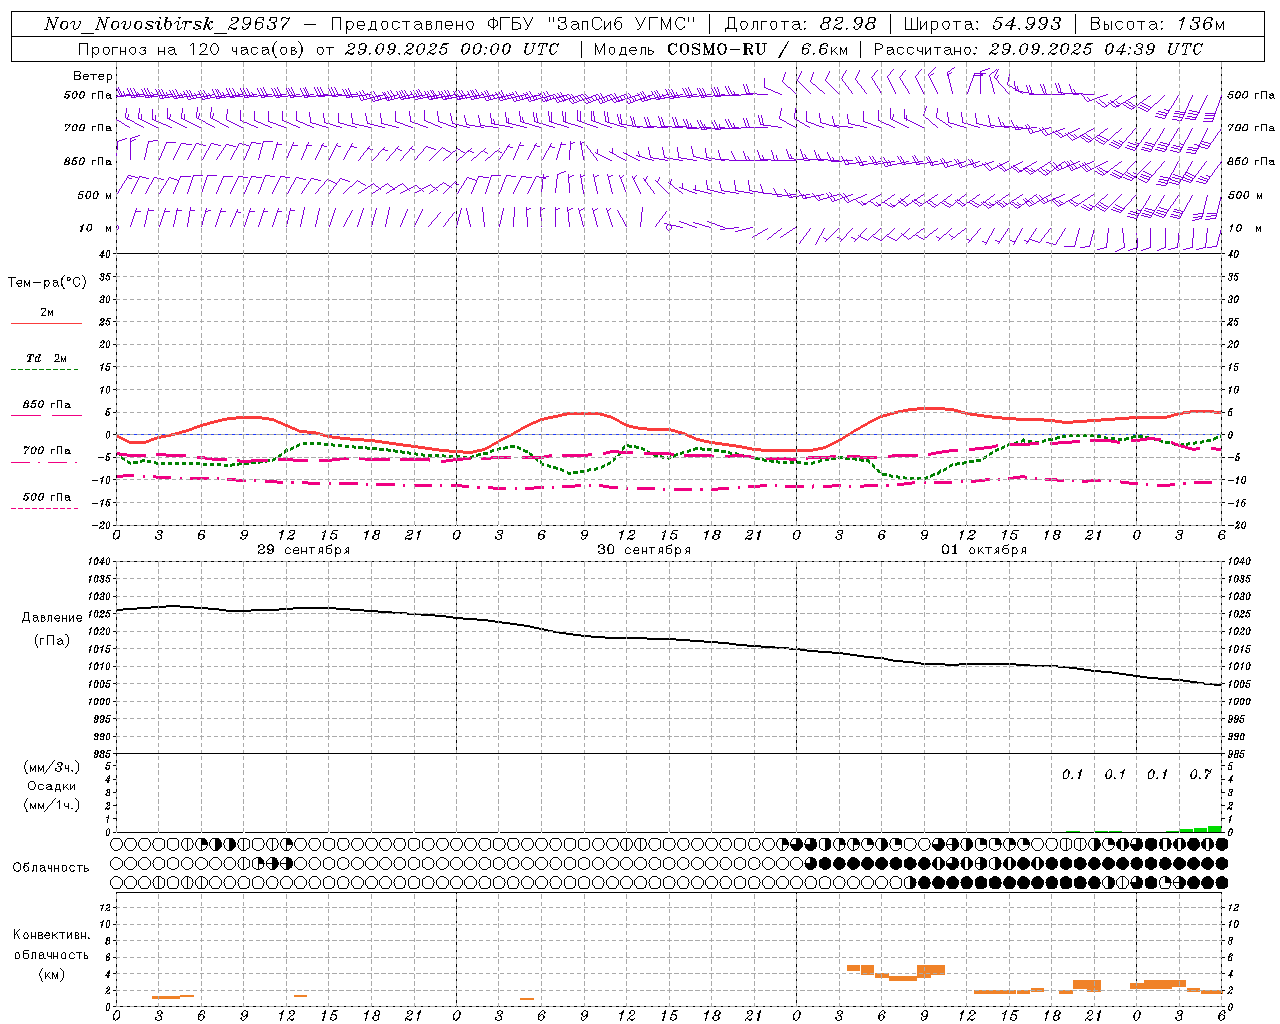Click the (км) convective height unit label
This screenshot has width=1280, height=1024.
[51, 973]
